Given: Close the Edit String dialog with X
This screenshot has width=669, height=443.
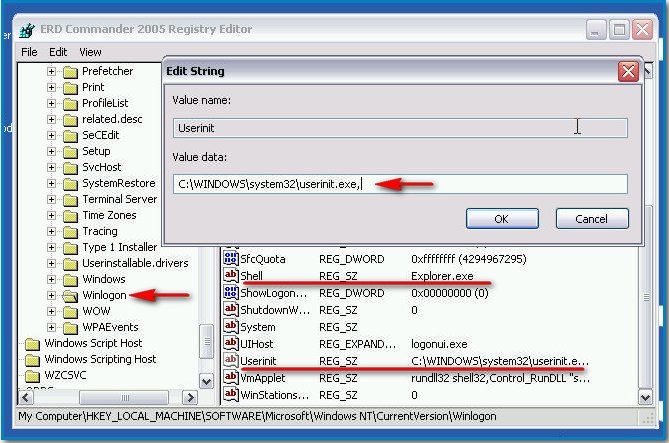Looking at the screenshot, I should point(628,71).
